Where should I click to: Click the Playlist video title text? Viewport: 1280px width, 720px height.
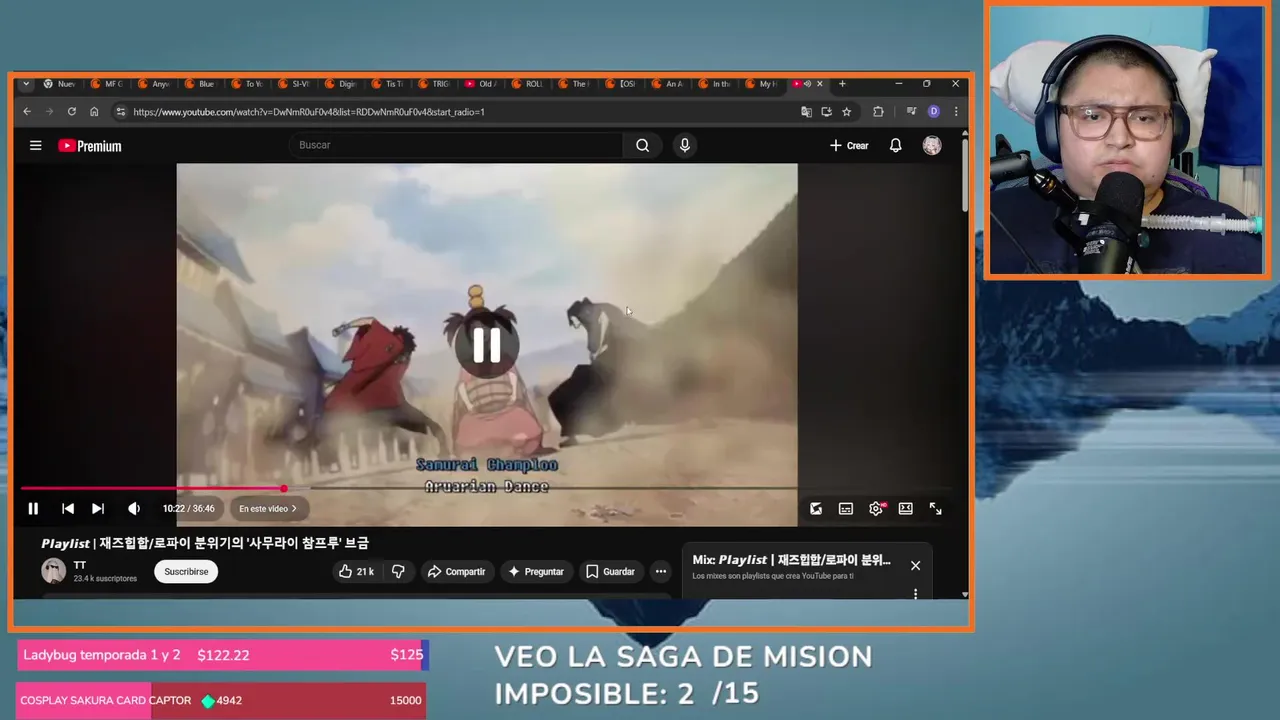coord(205,543)
